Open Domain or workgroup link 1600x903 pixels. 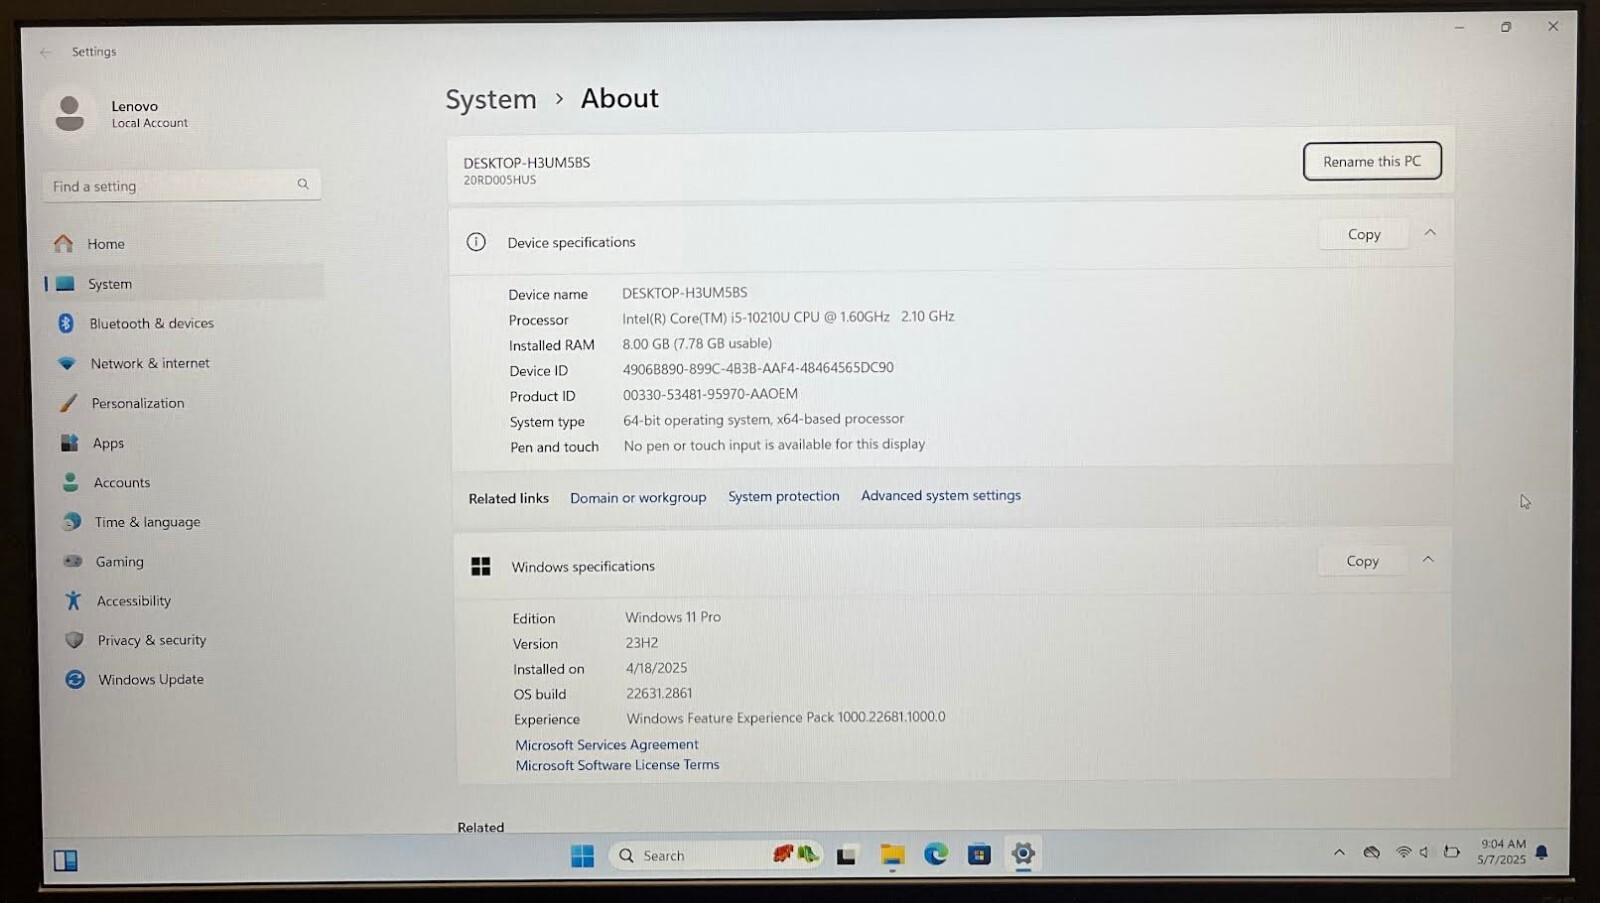(638, 498)
